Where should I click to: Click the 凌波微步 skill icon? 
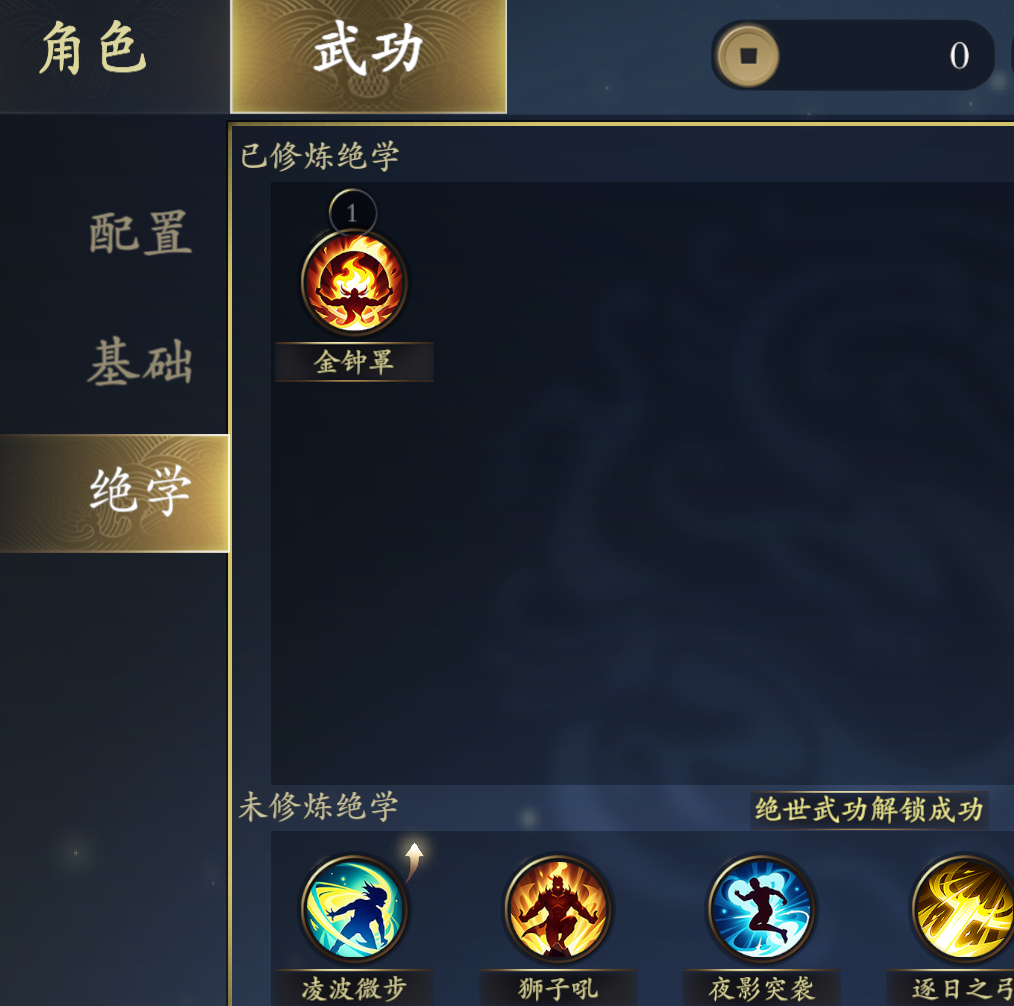pyautogui.click(x=354, y=908)
